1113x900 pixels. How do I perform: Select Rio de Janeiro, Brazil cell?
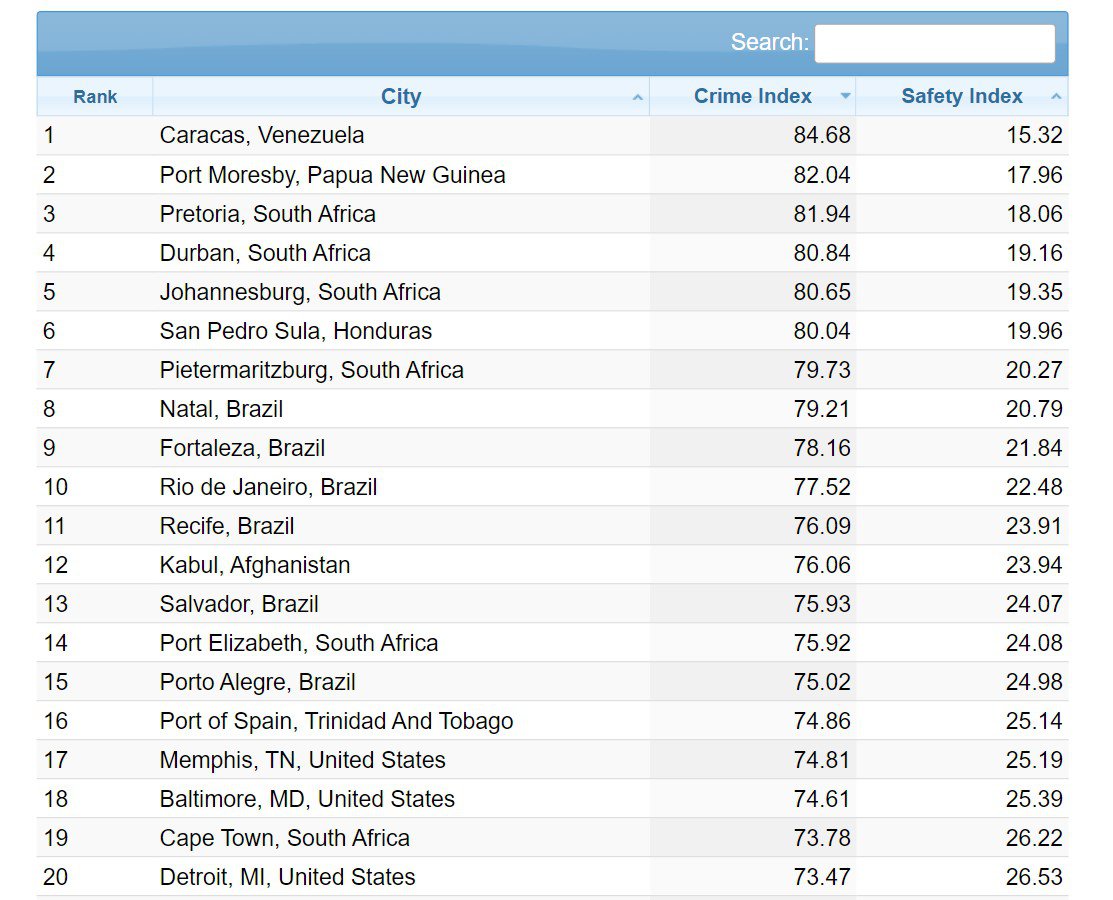pos(401,487)
